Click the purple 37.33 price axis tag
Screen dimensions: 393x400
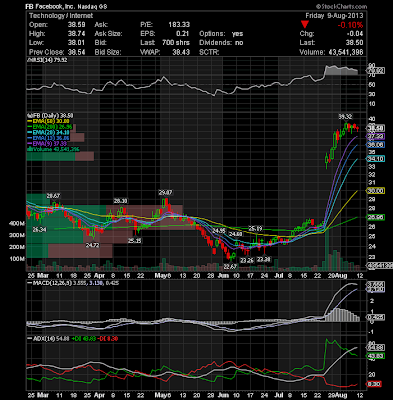[x=375, y=136]
